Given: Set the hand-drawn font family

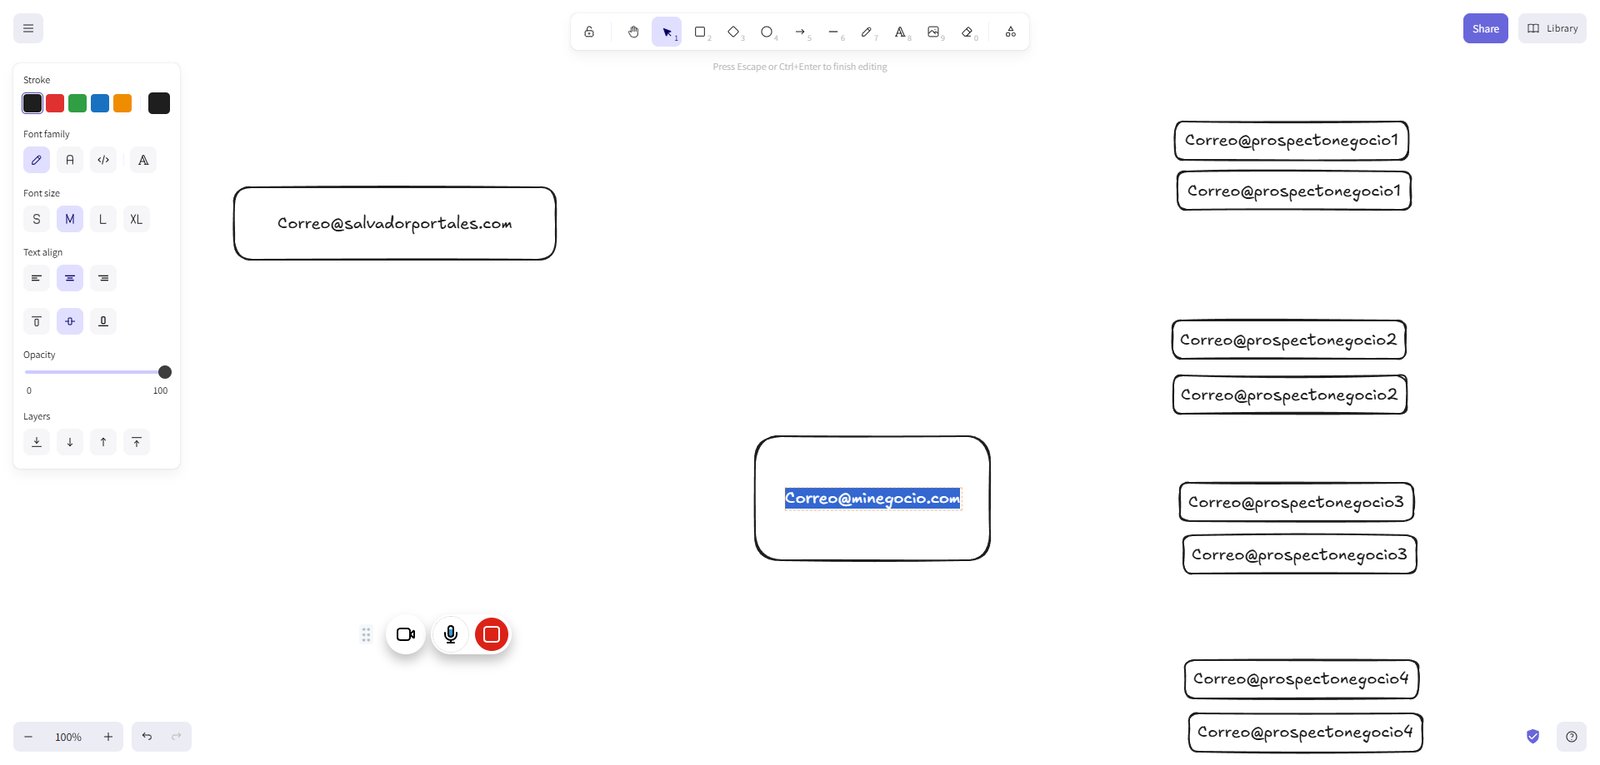Looking at the screenshot, I should pos(37,160).
